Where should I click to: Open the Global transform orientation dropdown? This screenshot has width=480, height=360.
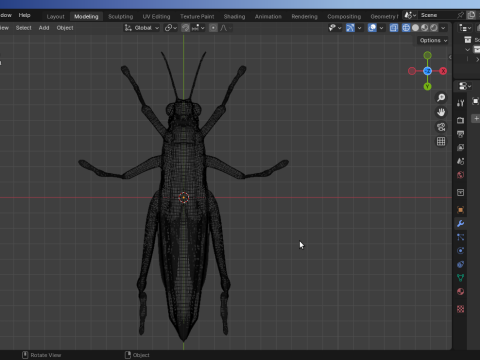tap(142, 28)
